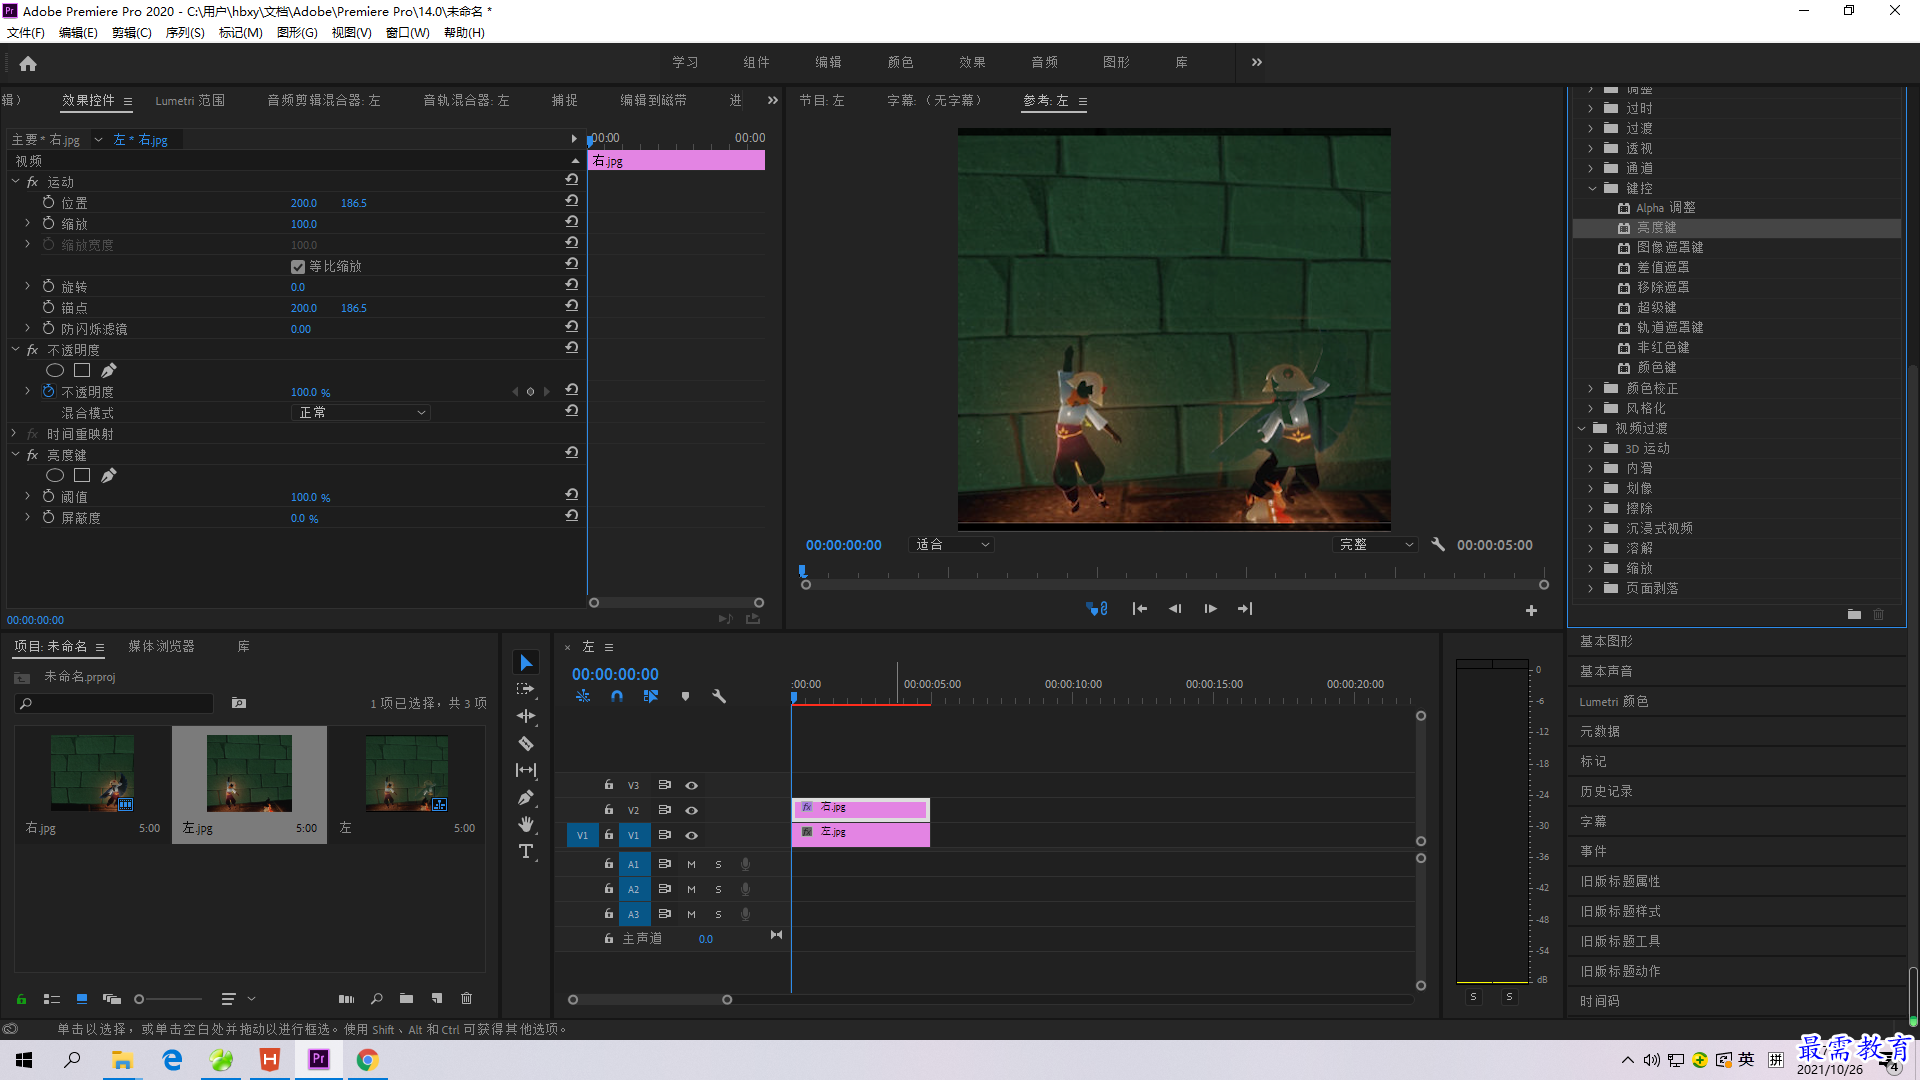This screenshot has height=1080, width=1920.
Task: Open playback resolution 完整 dropdown
Action: [x=1376, y=545]
